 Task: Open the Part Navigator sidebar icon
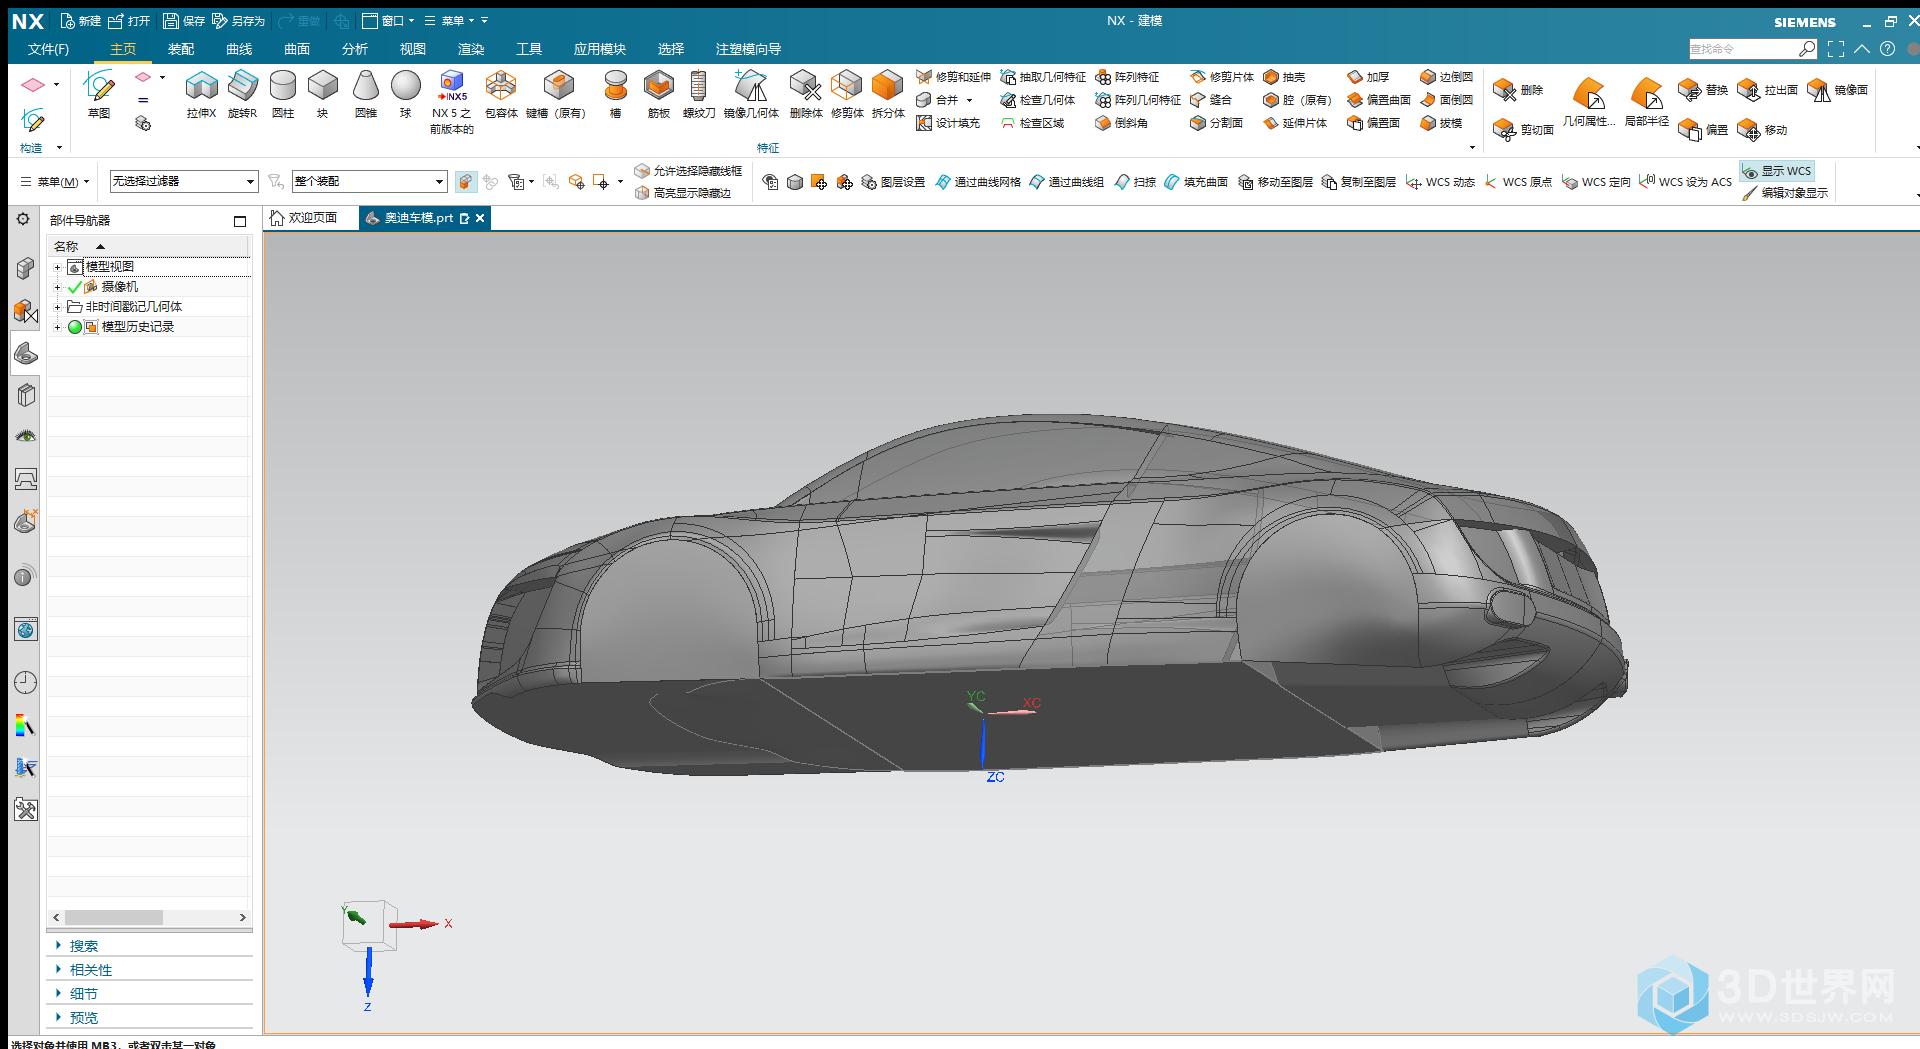click(26, 352)
